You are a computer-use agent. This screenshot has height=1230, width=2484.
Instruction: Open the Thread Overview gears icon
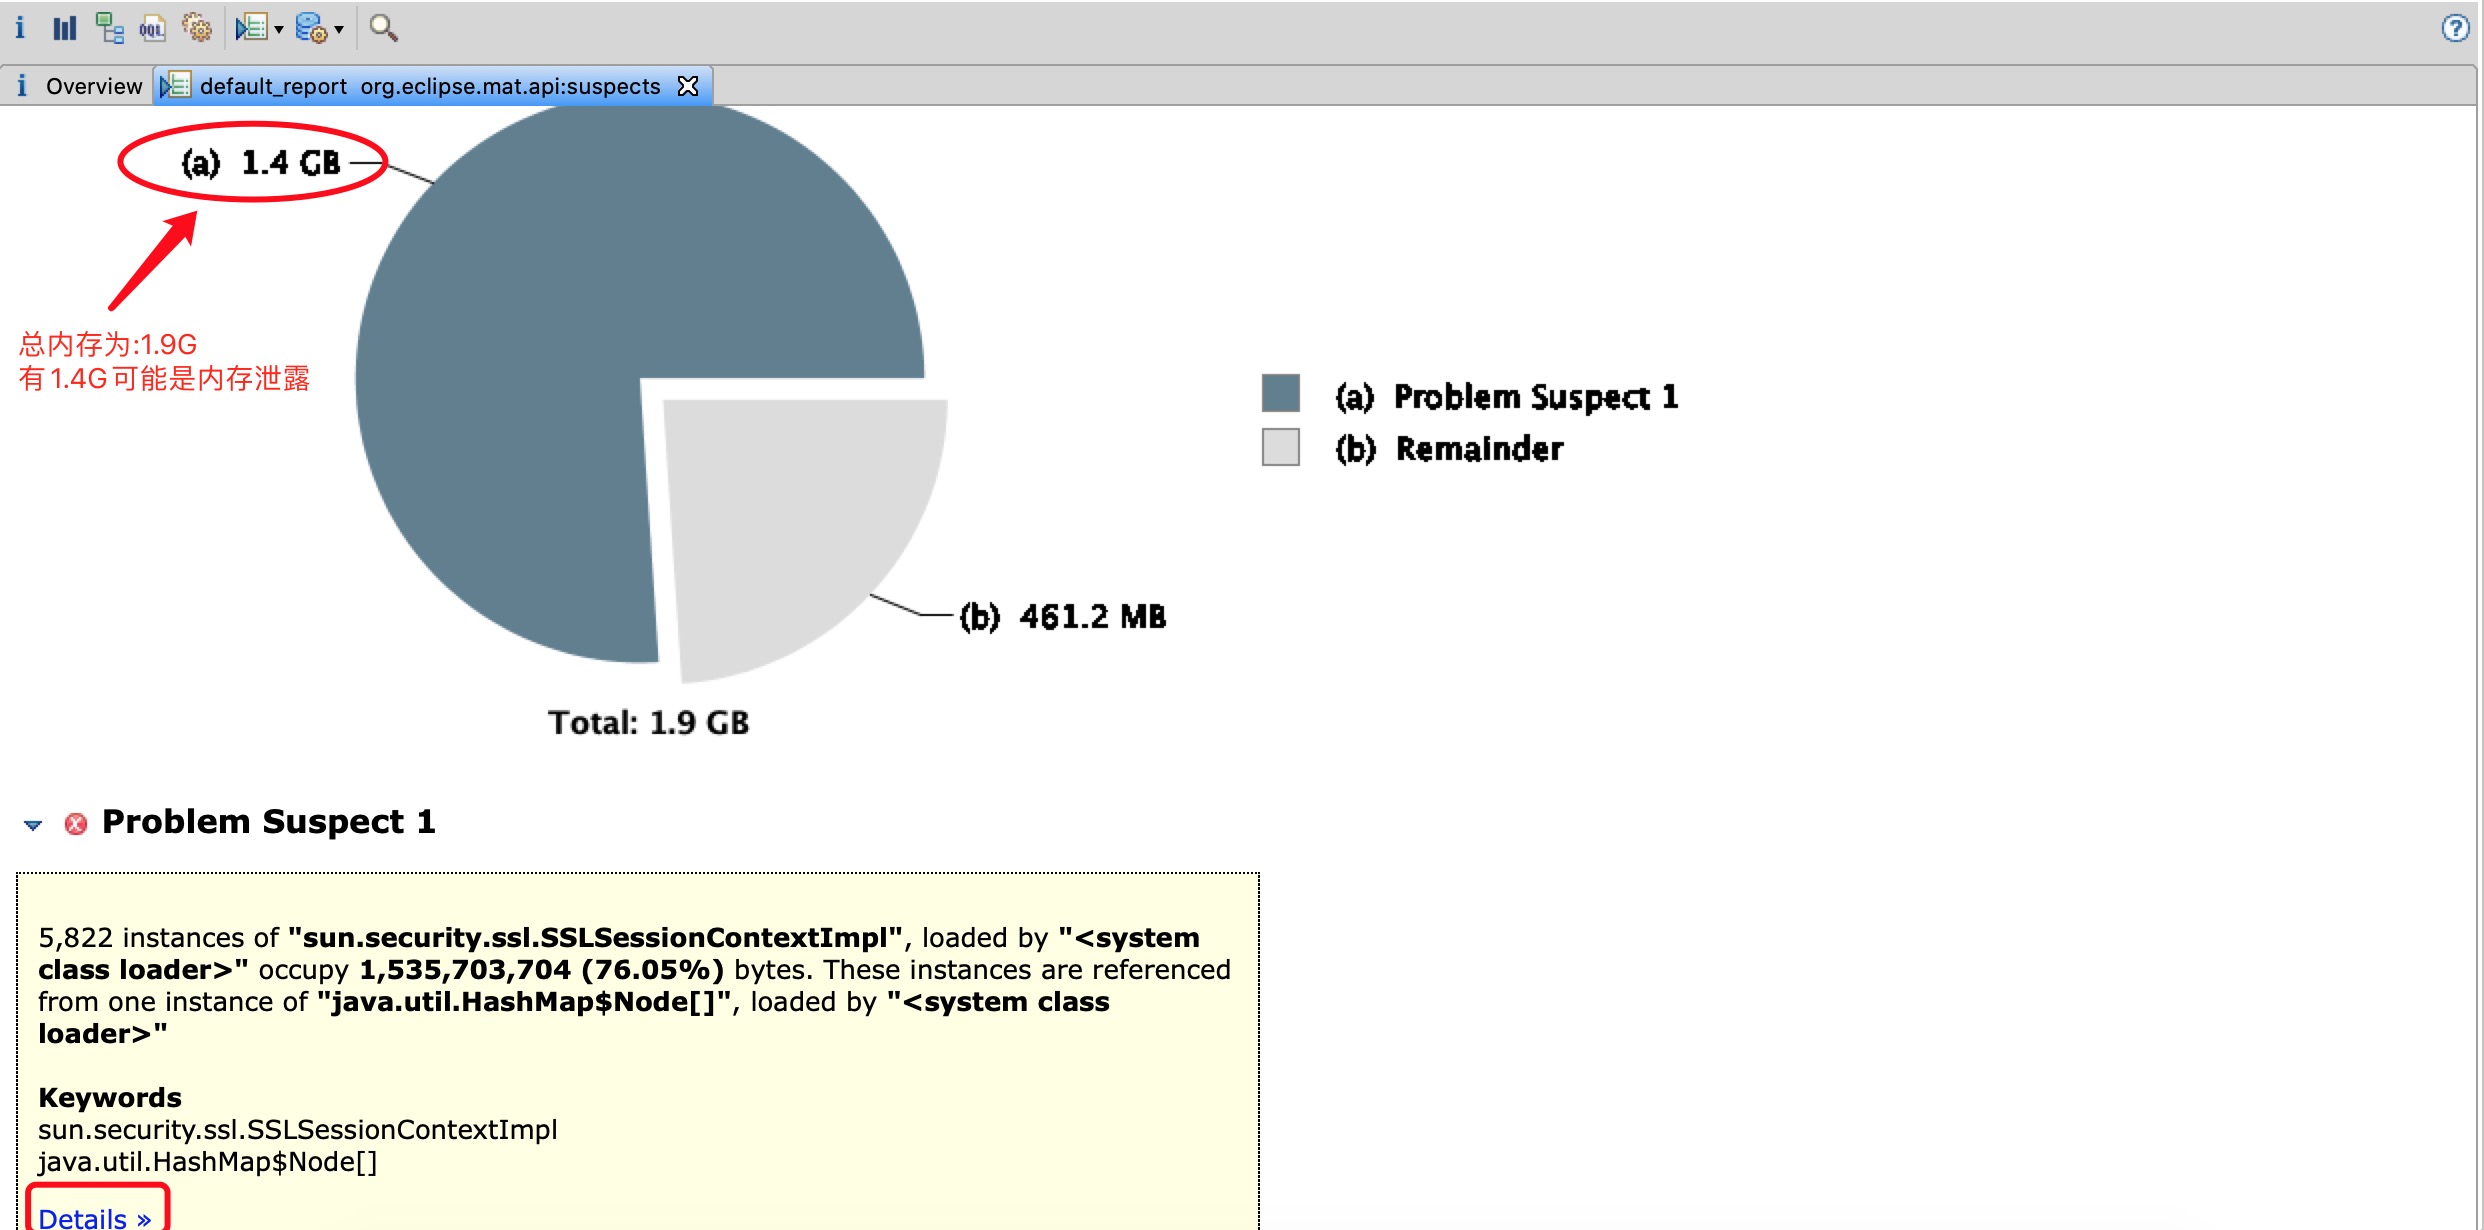click(x=197, y=28)
